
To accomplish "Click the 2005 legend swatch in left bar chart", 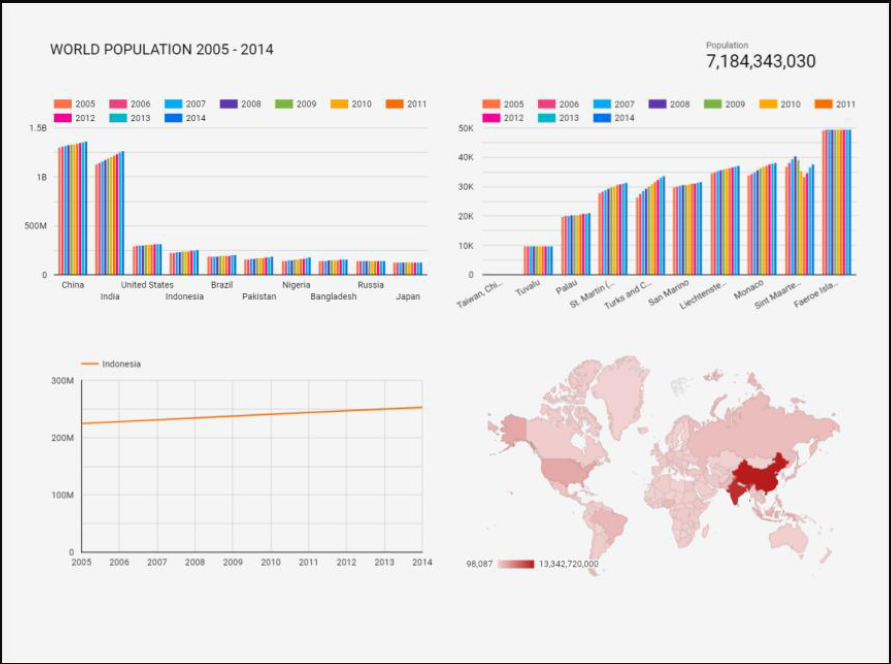I will pos(62,104).
